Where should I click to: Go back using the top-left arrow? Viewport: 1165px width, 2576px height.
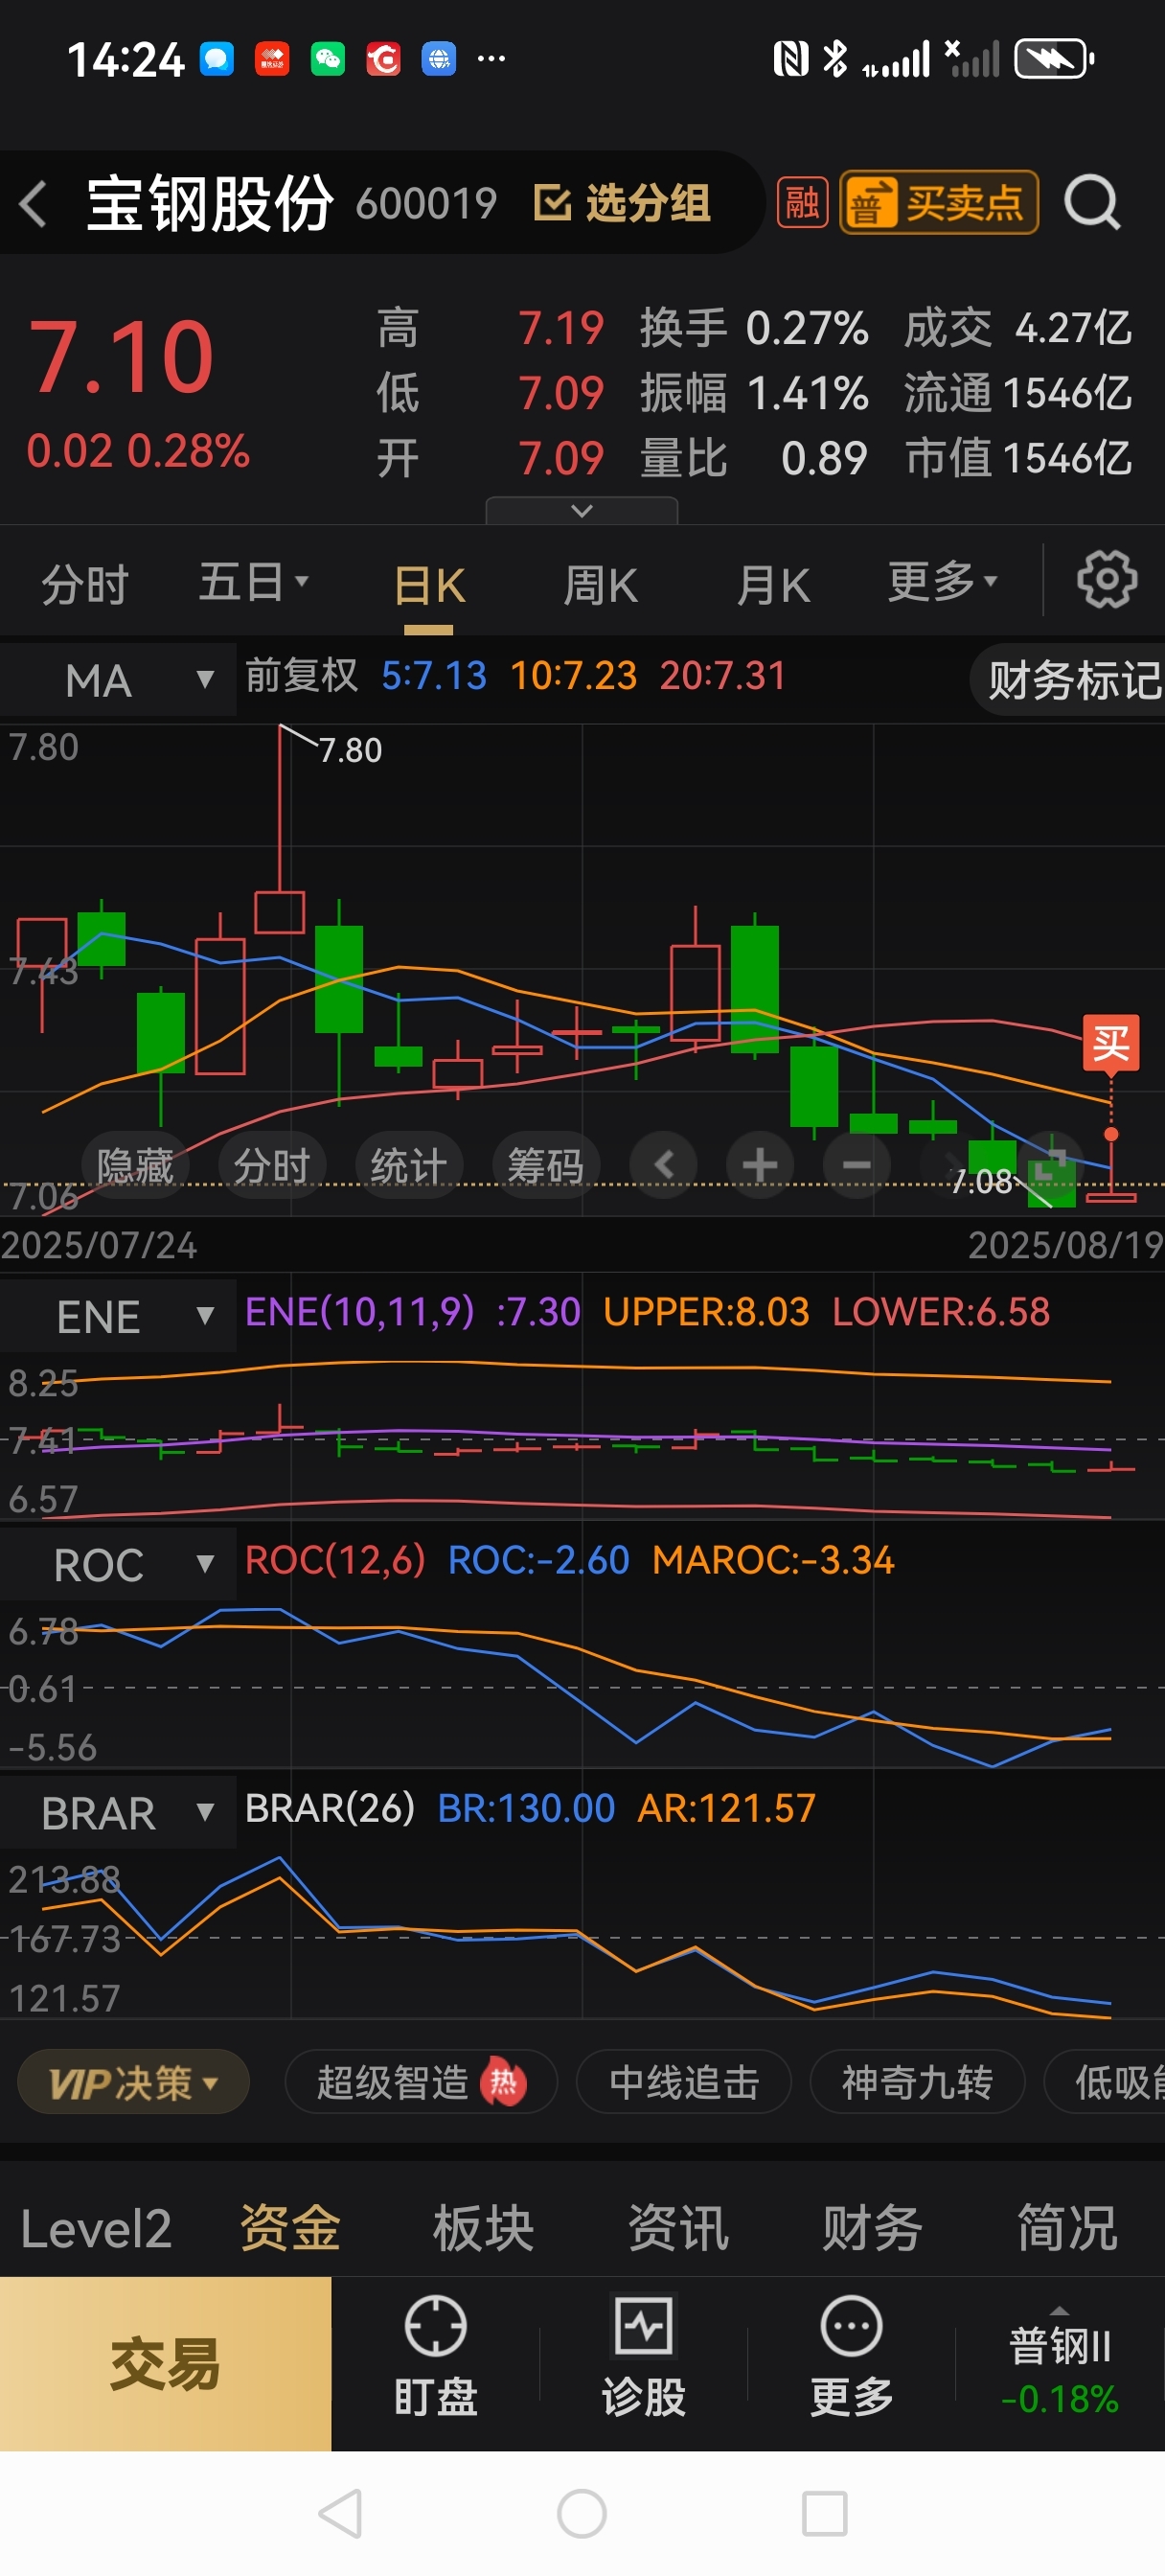pyautogui.click(x=34, y=204)
